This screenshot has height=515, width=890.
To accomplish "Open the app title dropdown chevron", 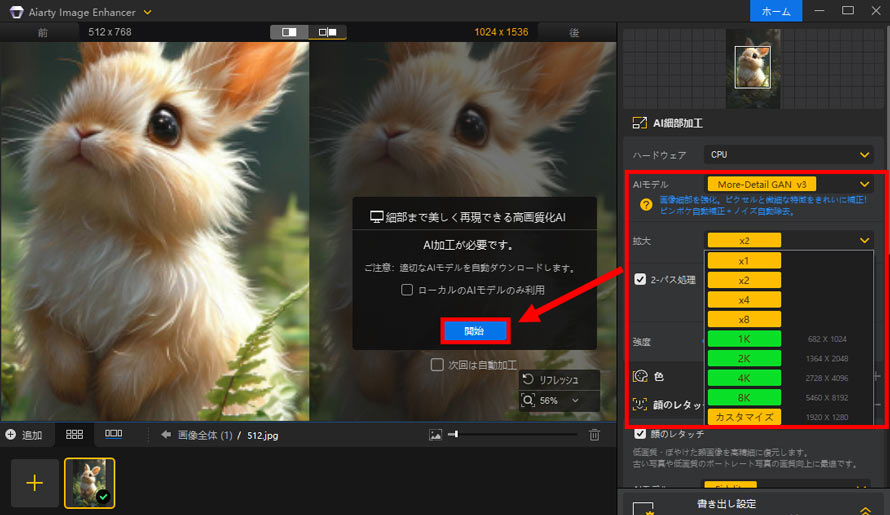I will point(148,12).
